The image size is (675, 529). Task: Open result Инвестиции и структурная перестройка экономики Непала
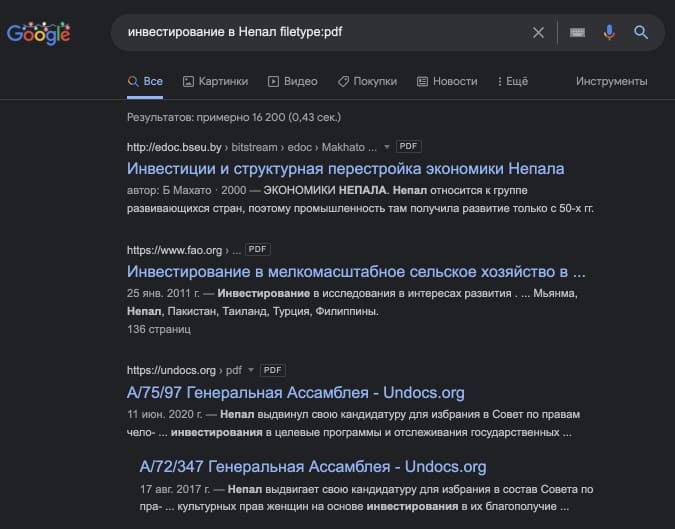345,169
